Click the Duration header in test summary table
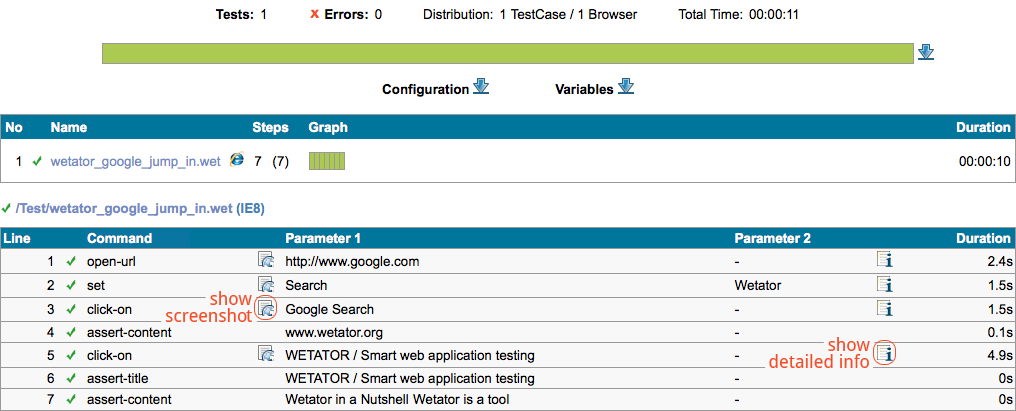This screenshot has width=1016, height=411. point(982,127)
